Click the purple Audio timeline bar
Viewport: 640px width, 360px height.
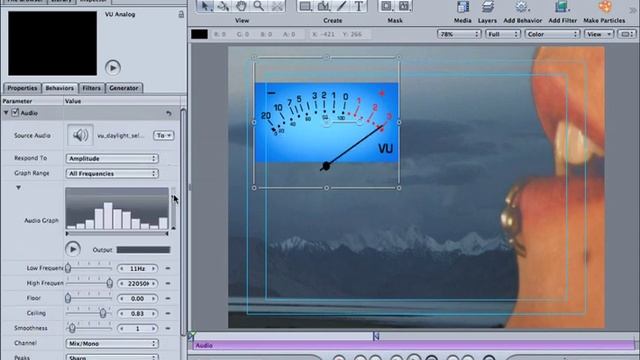414,345
